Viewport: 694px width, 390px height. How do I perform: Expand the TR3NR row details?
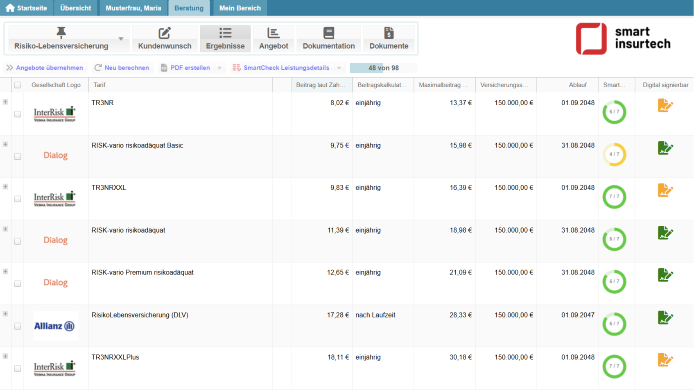(x=5, y=102)
